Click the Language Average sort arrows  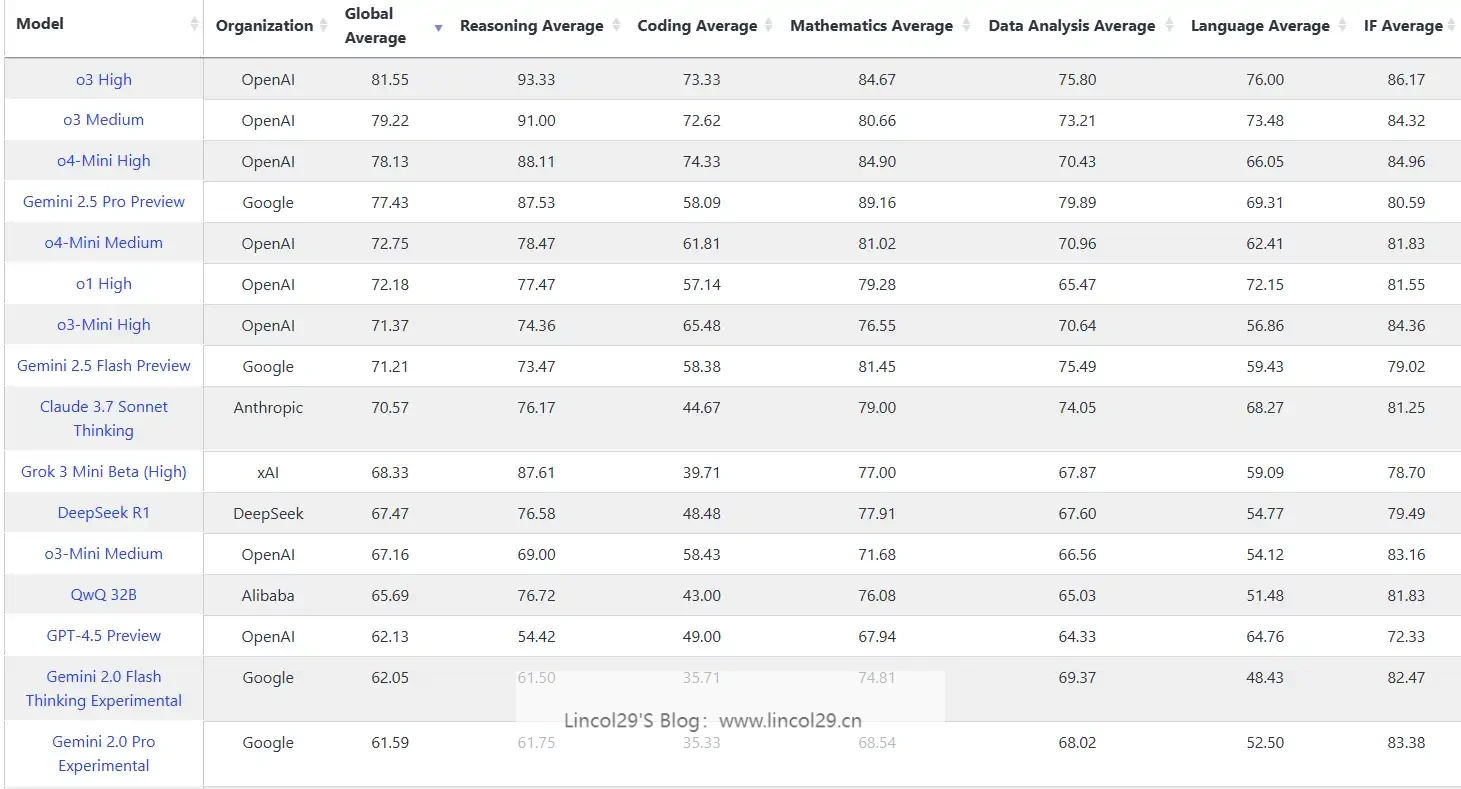point(1342,26)
